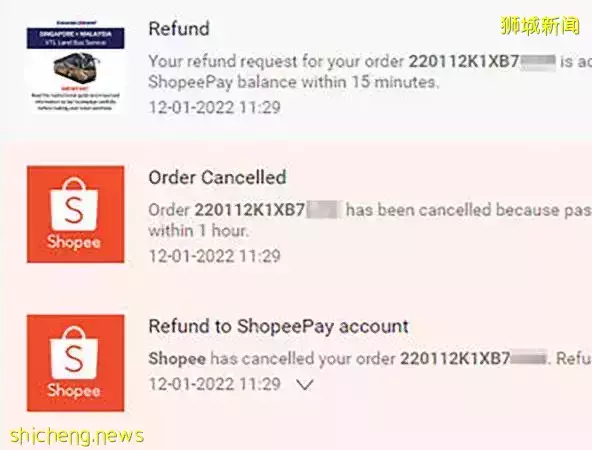
Task: Open the Refund notification title
Action: coord(179,29)
